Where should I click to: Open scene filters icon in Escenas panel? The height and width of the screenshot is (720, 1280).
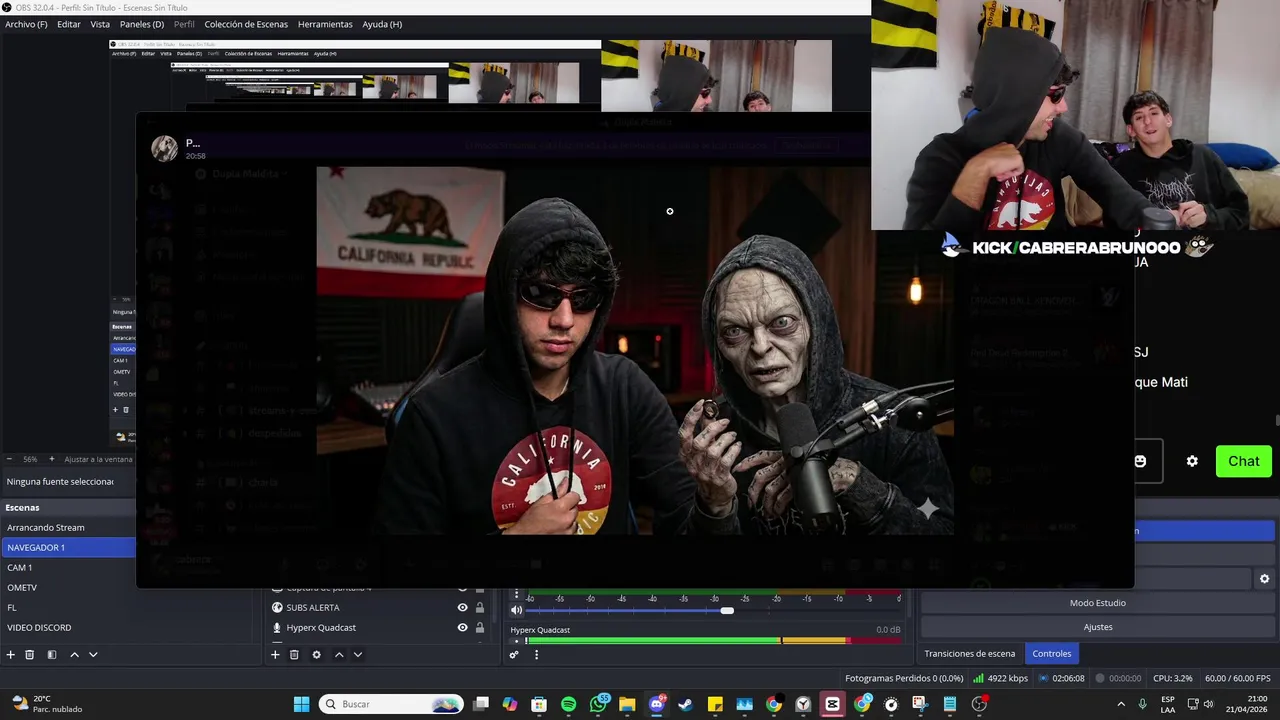[x=52, y=655]
